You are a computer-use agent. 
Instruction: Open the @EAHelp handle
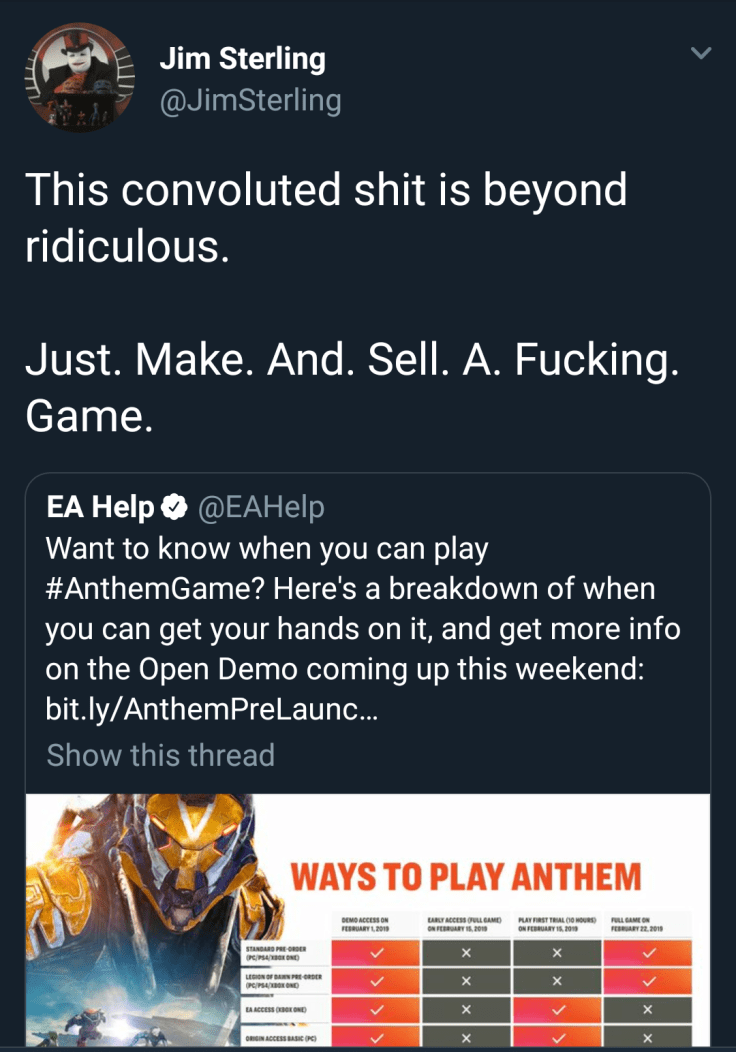pyautogui.click(x=262, y=508)
